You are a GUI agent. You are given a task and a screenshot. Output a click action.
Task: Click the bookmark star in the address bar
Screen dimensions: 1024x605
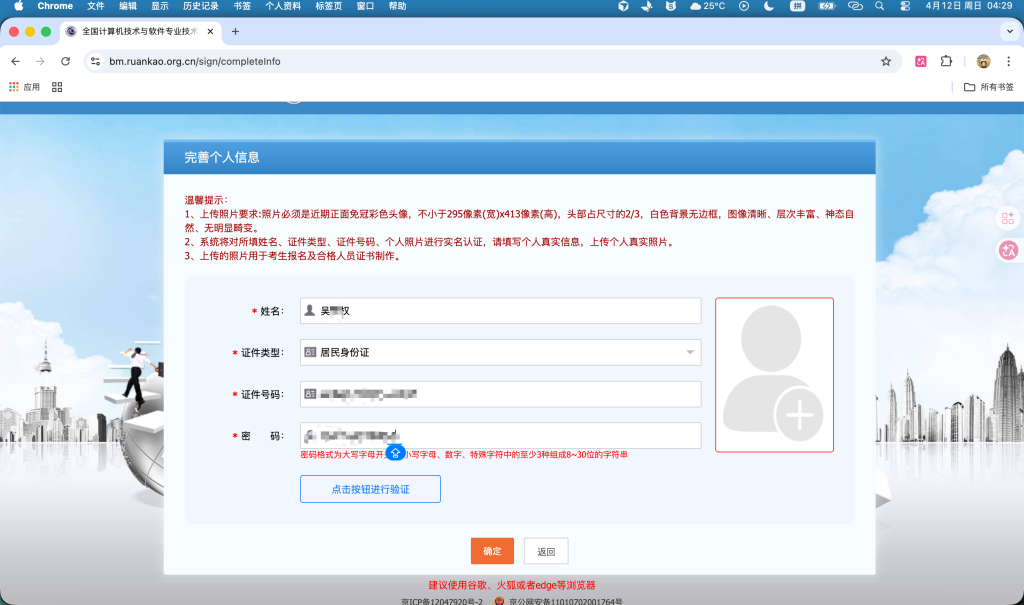point(885,61)
